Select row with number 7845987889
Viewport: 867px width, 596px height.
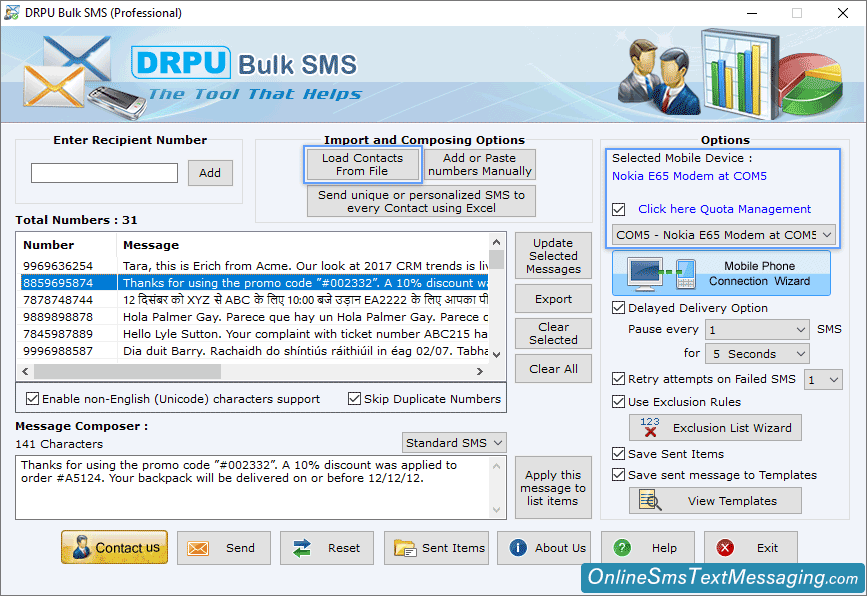254,334
